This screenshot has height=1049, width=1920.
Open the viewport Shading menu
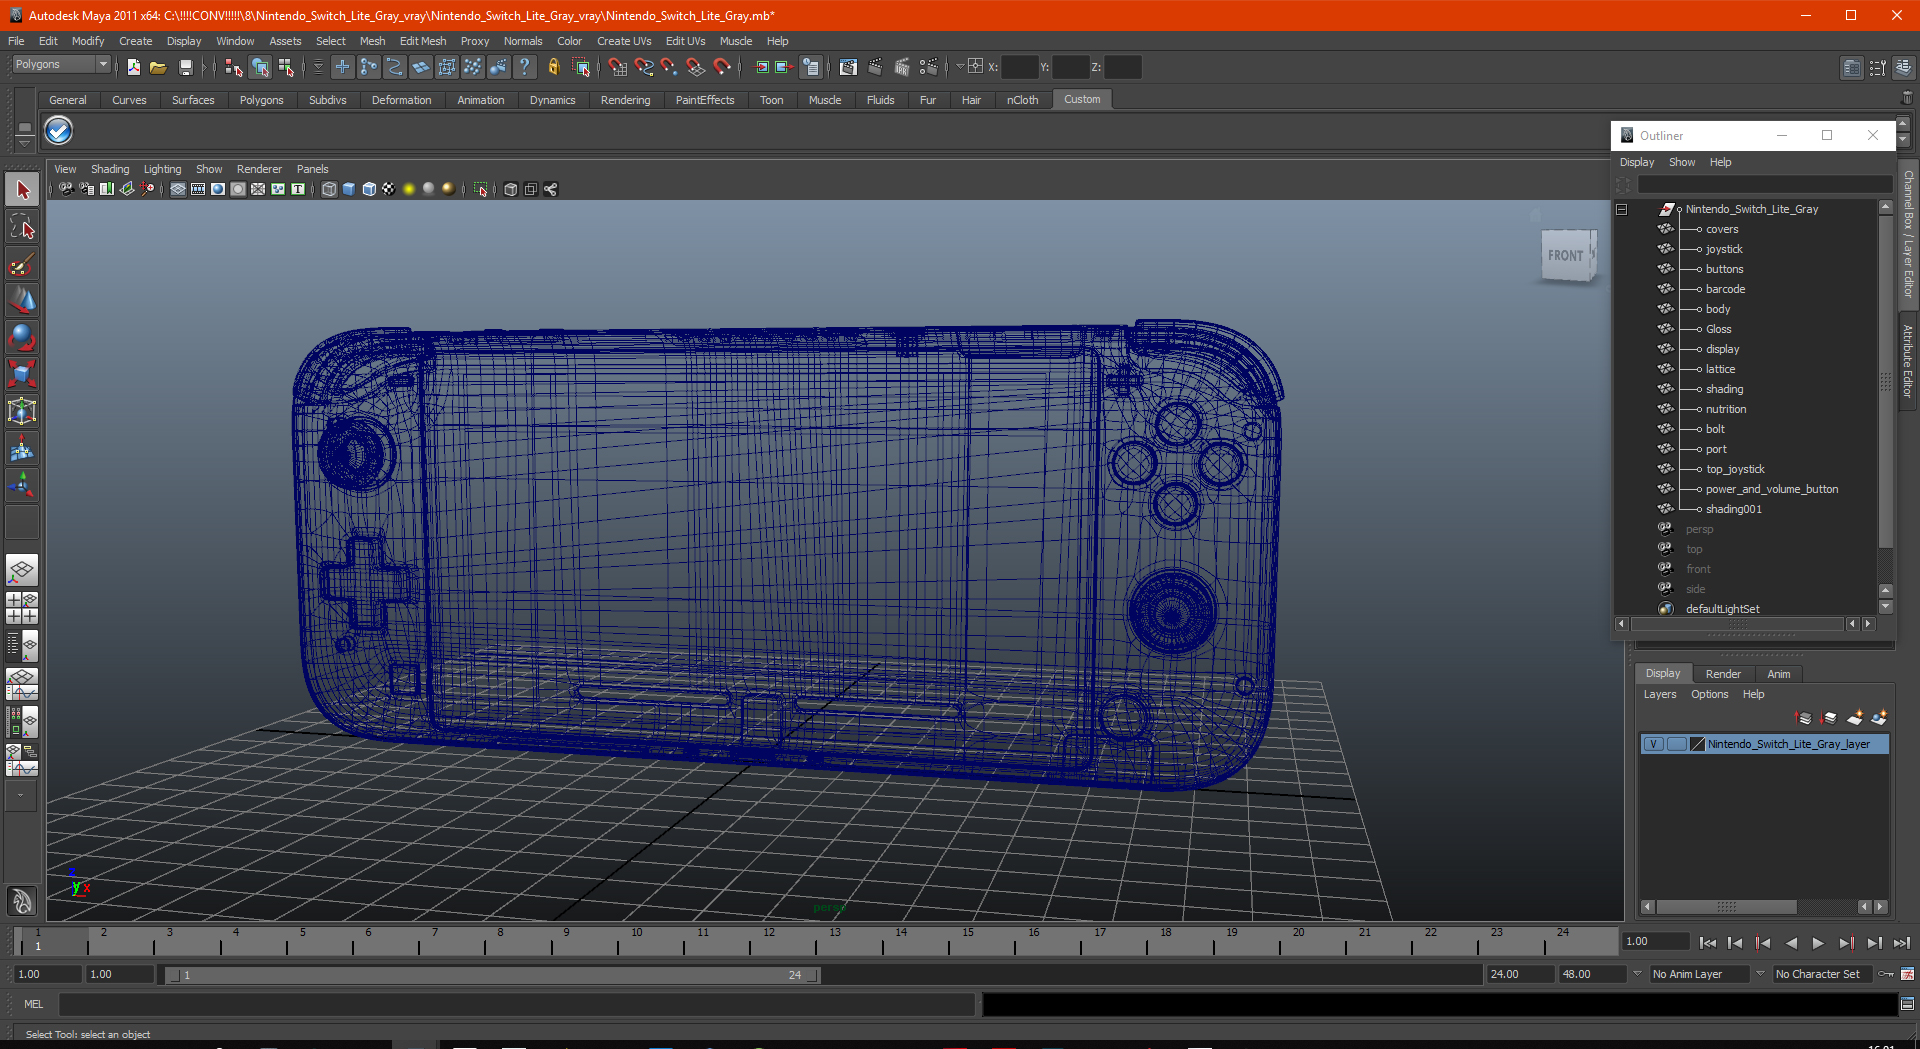[x=110, y=169]
